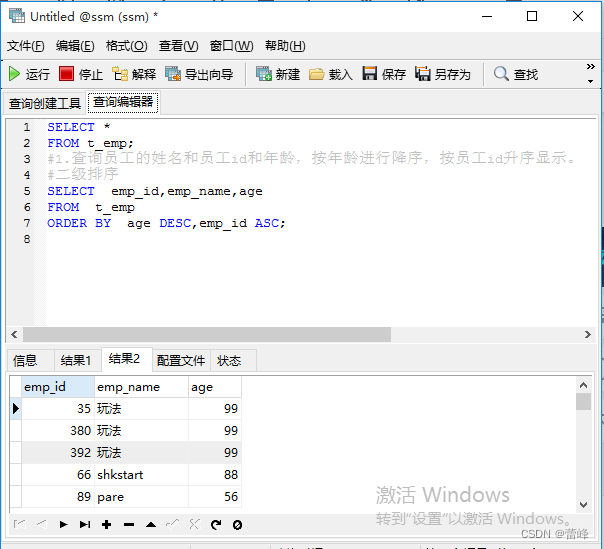The height and width of the screenshot is (549, 604).
Task: Go to previous record in navigation bar
Action: coord(42,524)
